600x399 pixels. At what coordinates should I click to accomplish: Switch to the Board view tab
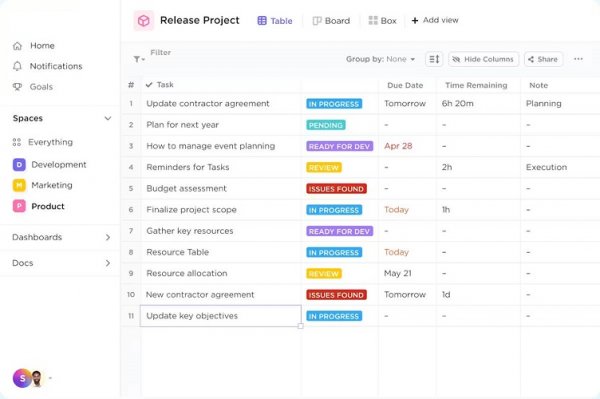pyautogui.click(x=331, y=21)
